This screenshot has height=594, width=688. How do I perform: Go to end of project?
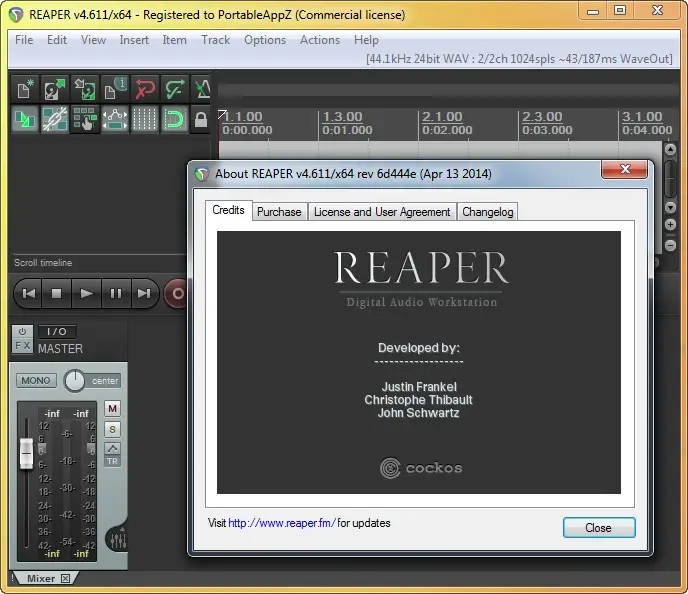coord(144,293)
